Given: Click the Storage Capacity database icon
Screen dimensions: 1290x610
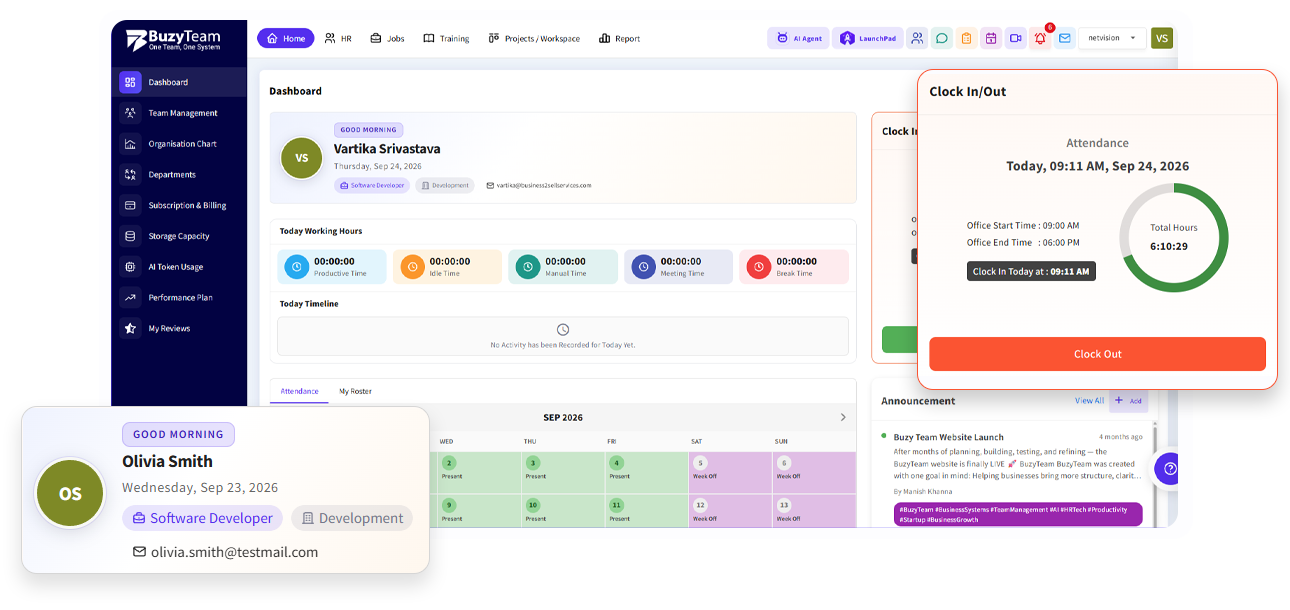Looking at the screenshot, I should pyautogui.click(x=129, y=236).
